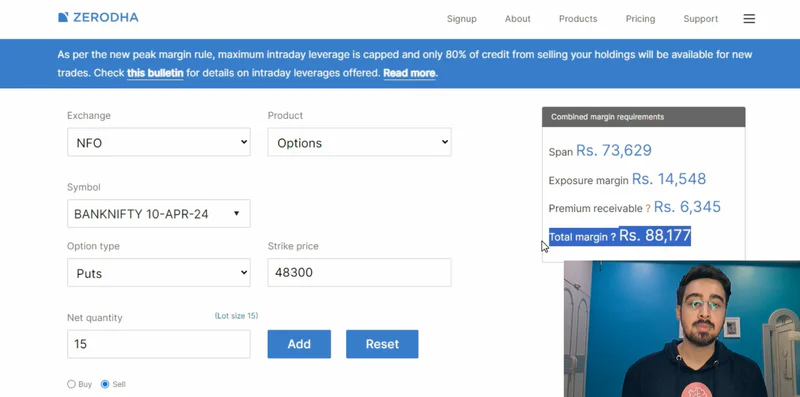Screen dimensions: 800x397
Task: Follow the 'Read more' link
Action: pyautogui.click(x=409, y=73)
